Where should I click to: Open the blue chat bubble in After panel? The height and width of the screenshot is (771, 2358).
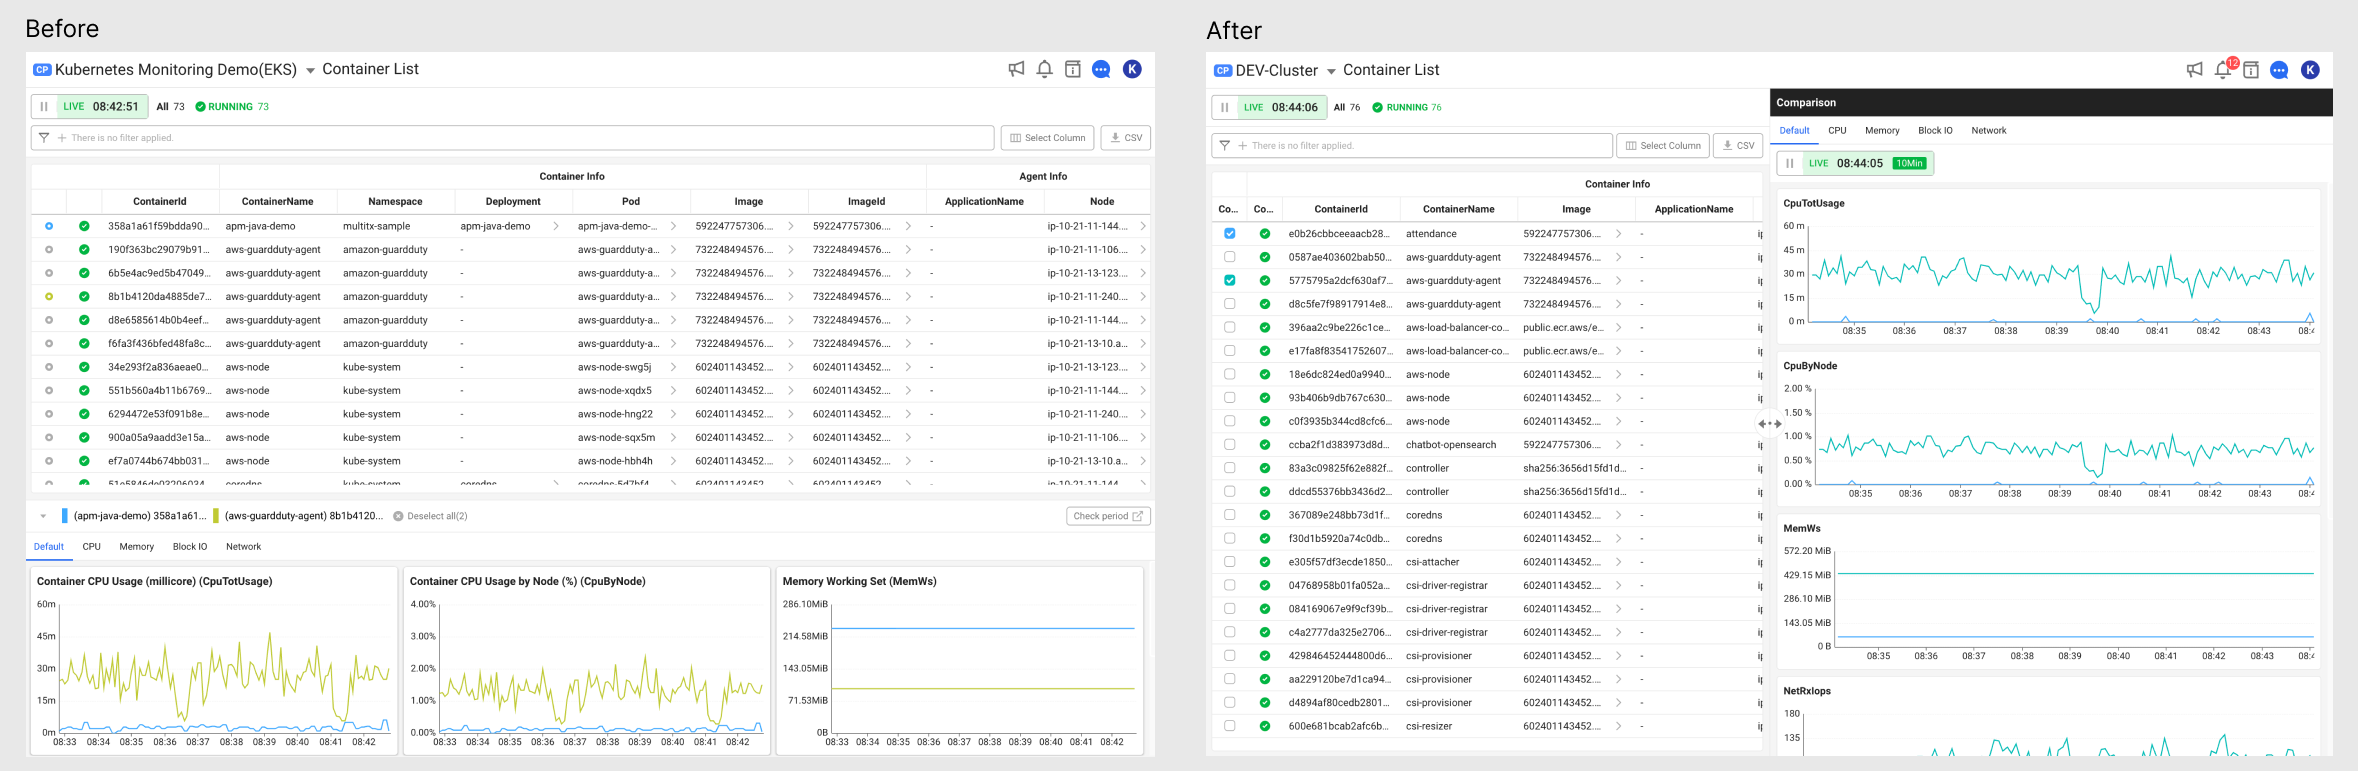coord(2279,70)
